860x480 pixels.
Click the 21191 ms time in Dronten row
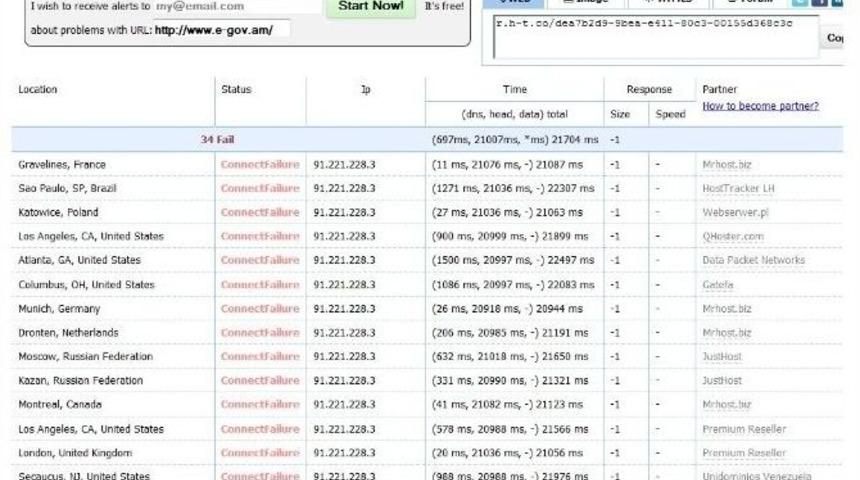point(565,333)
